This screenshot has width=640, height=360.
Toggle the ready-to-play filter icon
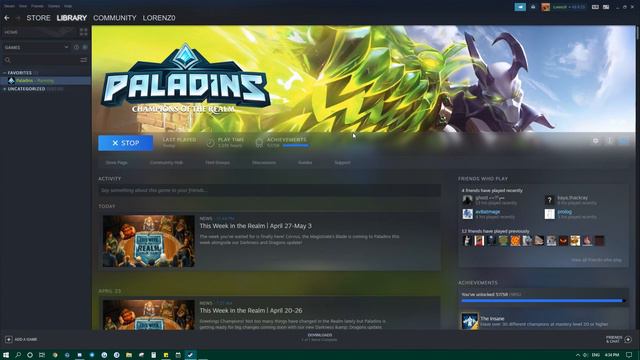(85, 47)
